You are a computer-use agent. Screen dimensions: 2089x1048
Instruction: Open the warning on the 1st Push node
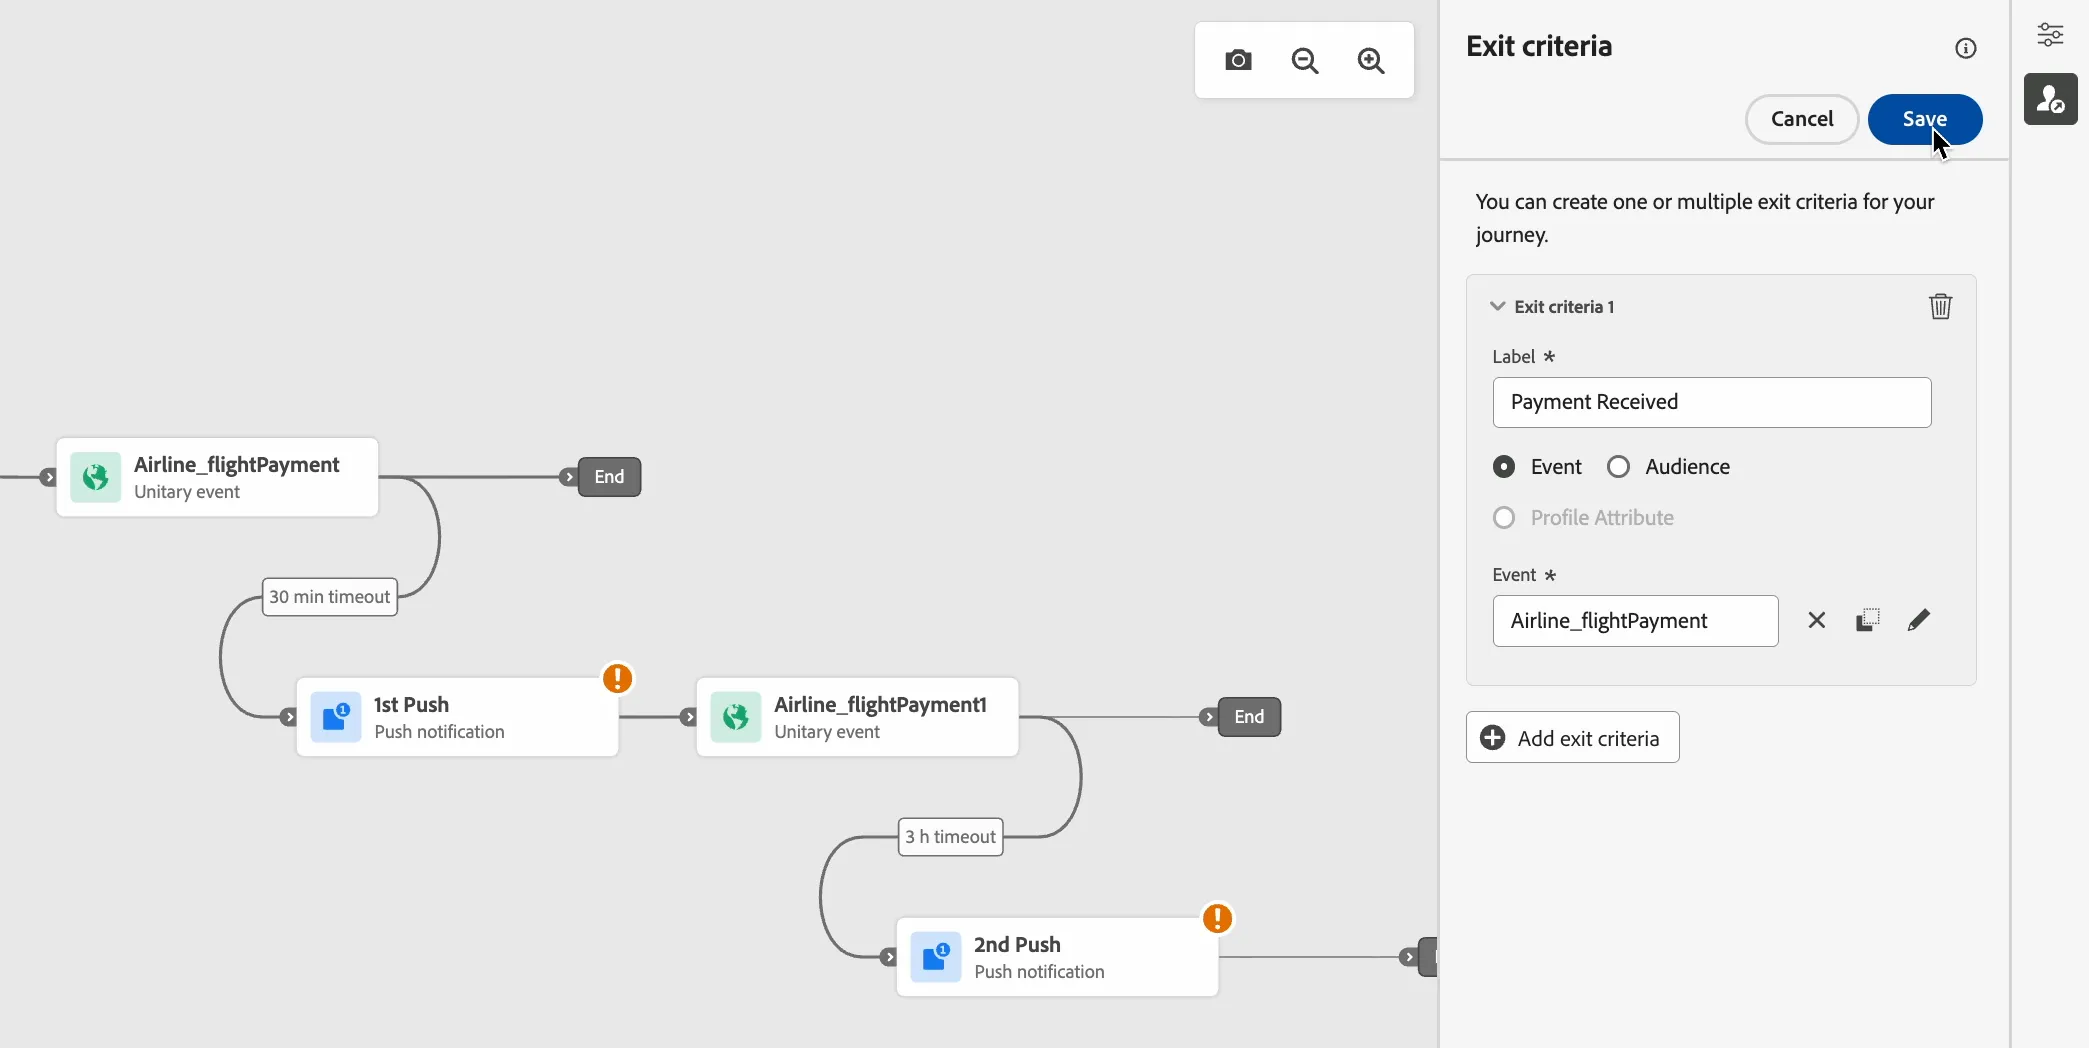click(618, 678)
